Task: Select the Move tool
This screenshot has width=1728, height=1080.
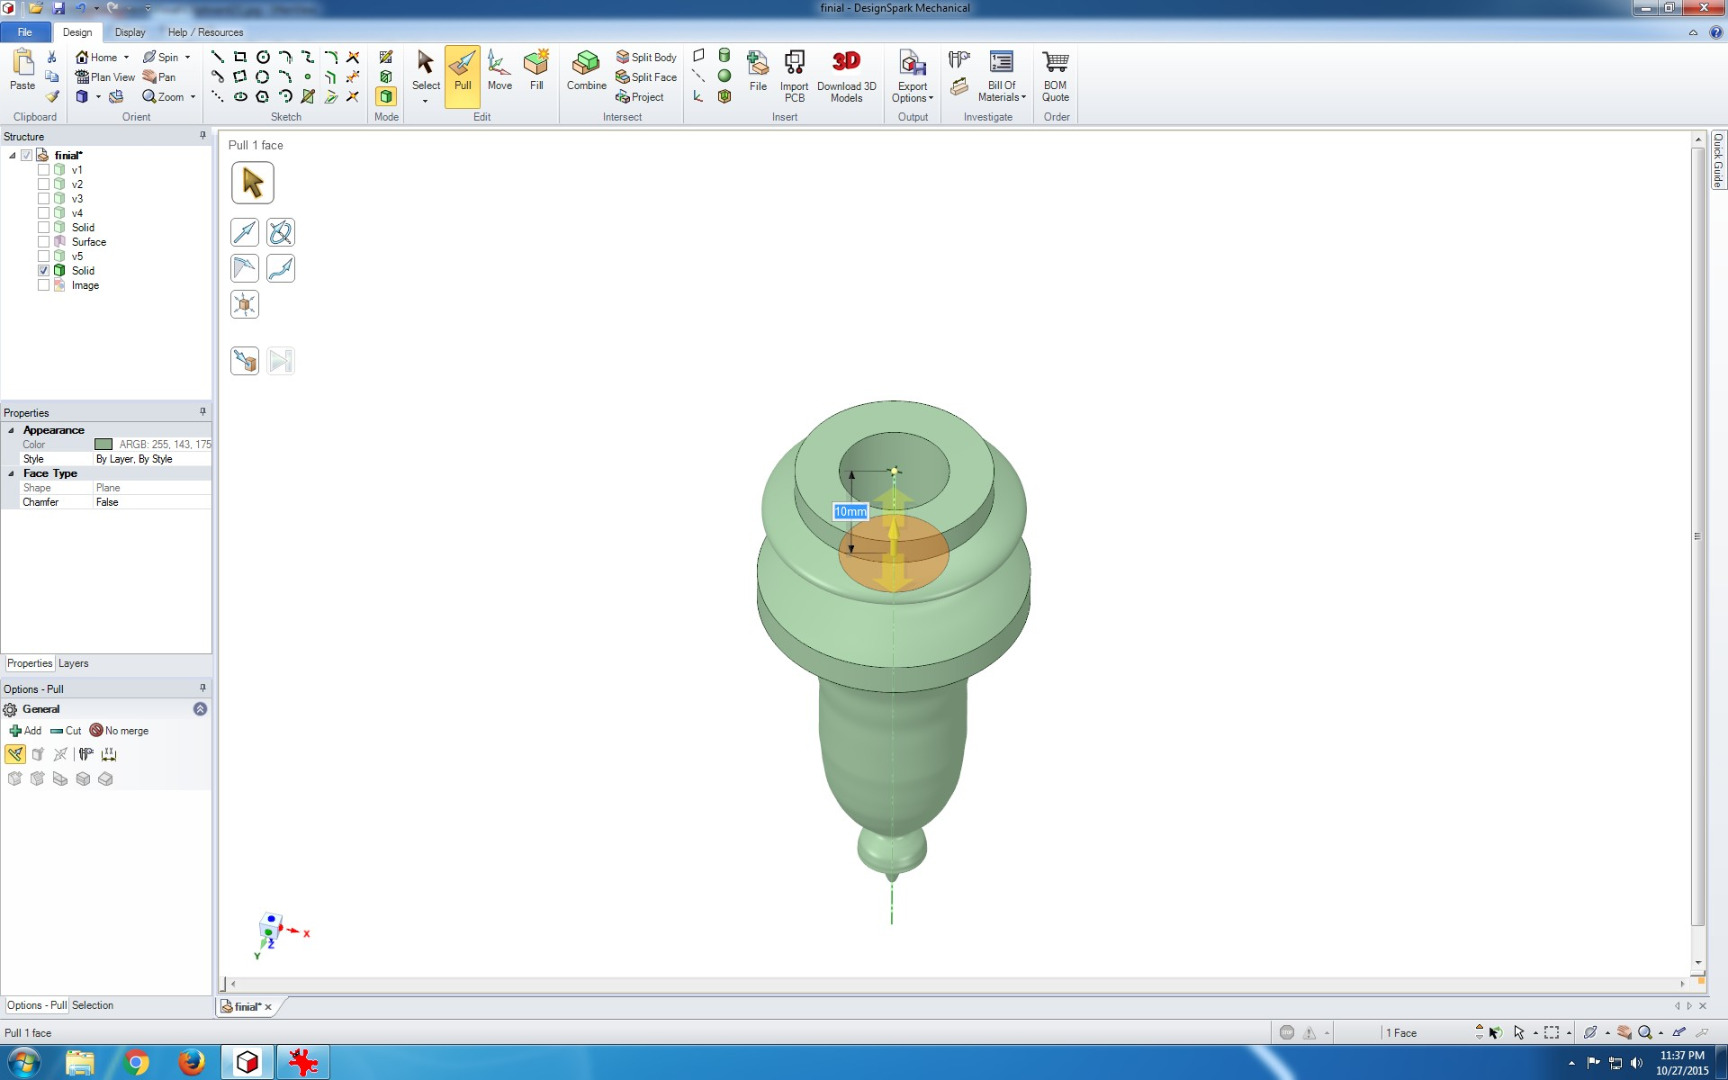Action: click(499, 71)
